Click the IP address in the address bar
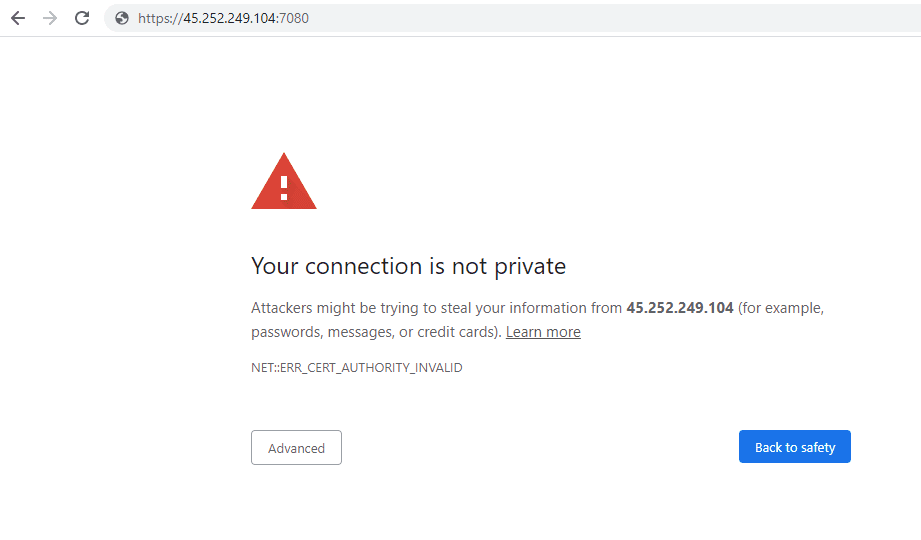Viewport: 921px width, 540px height. tap(229, 18)
